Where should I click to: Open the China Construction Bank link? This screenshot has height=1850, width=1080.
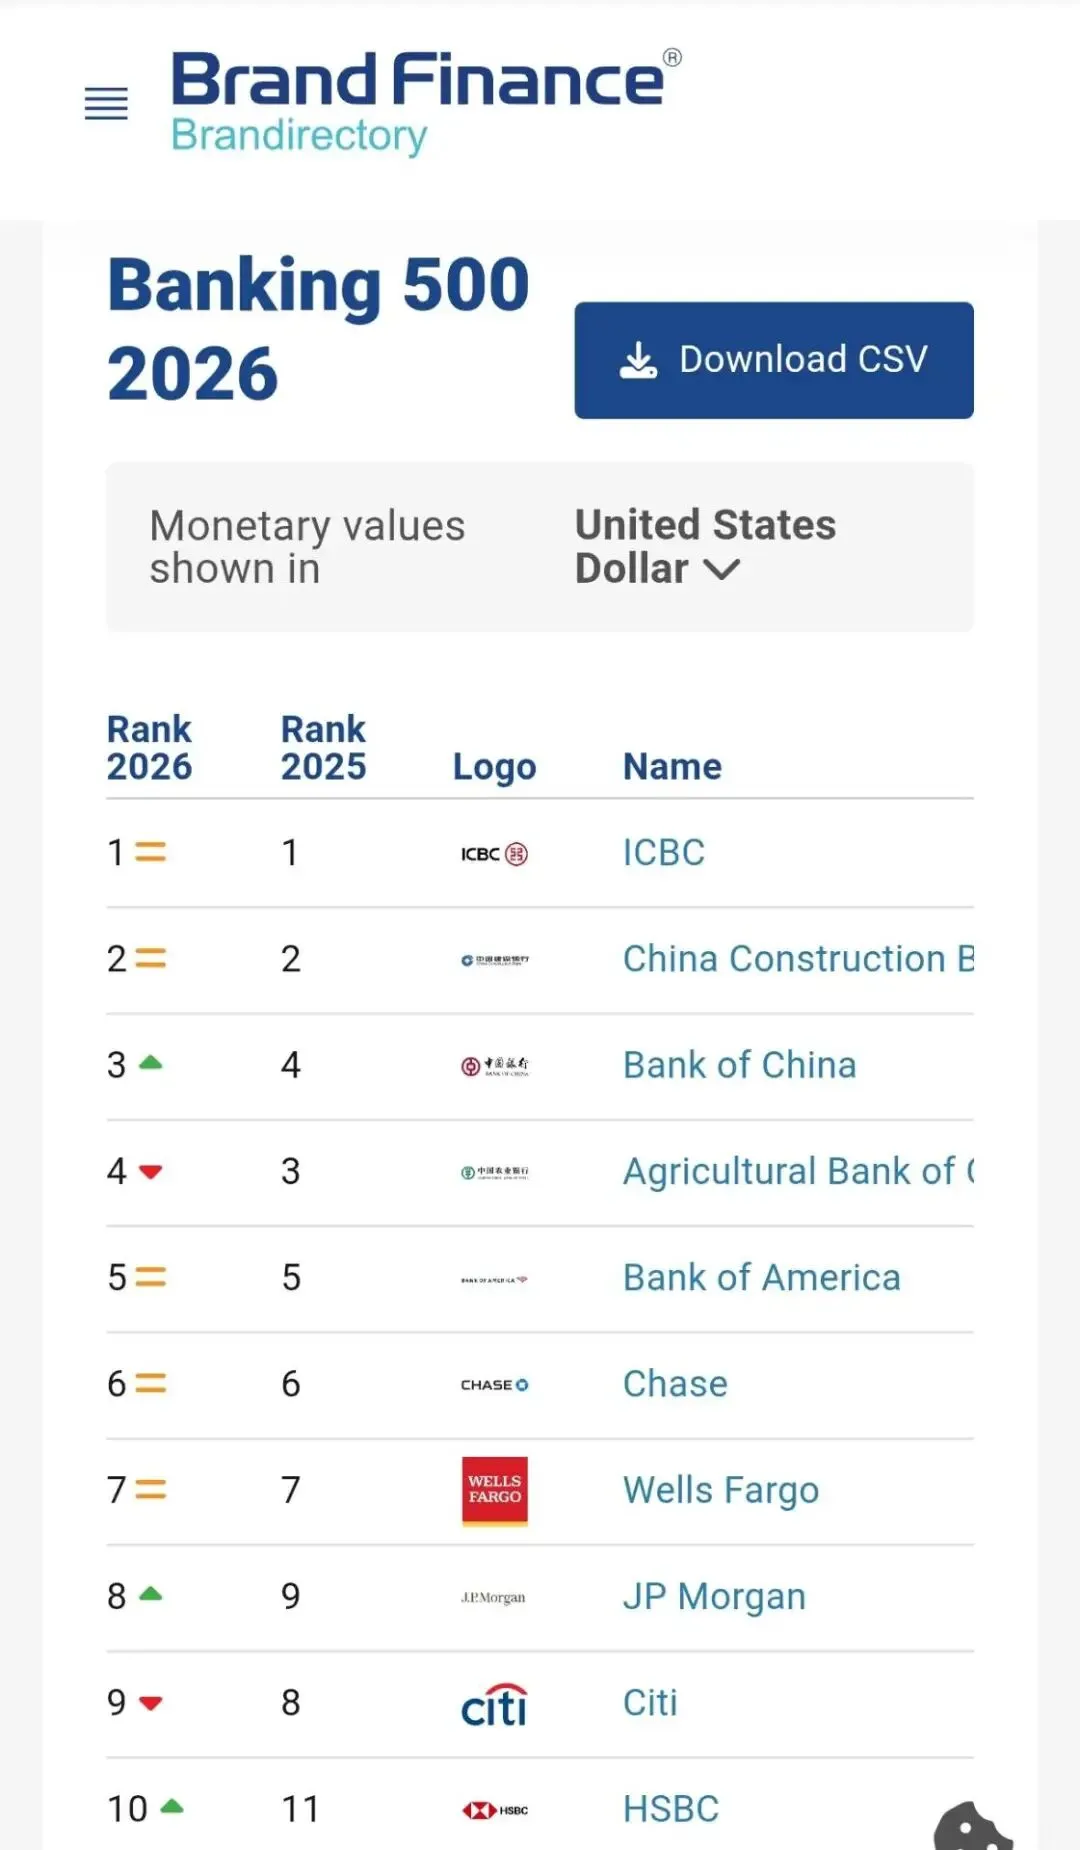(797, 959)
